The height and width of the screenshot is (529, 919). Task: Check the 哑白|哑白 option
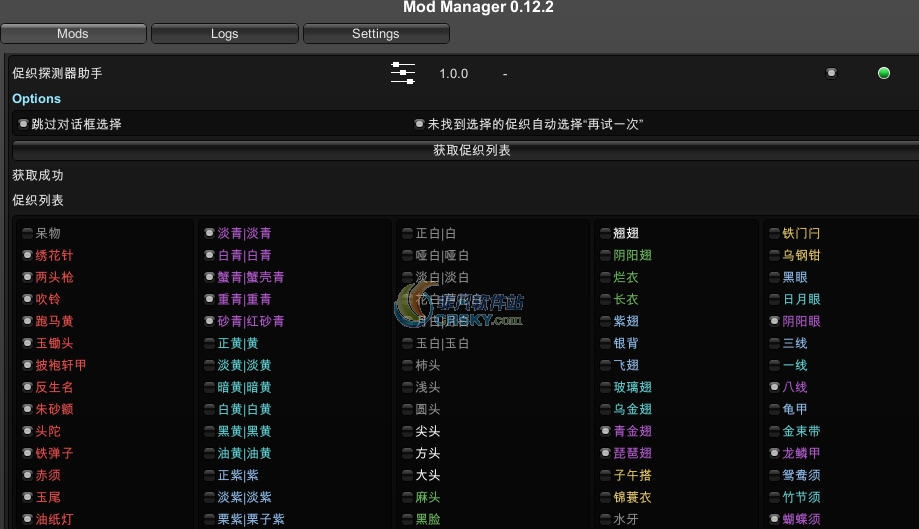click(x=407, y=255)
